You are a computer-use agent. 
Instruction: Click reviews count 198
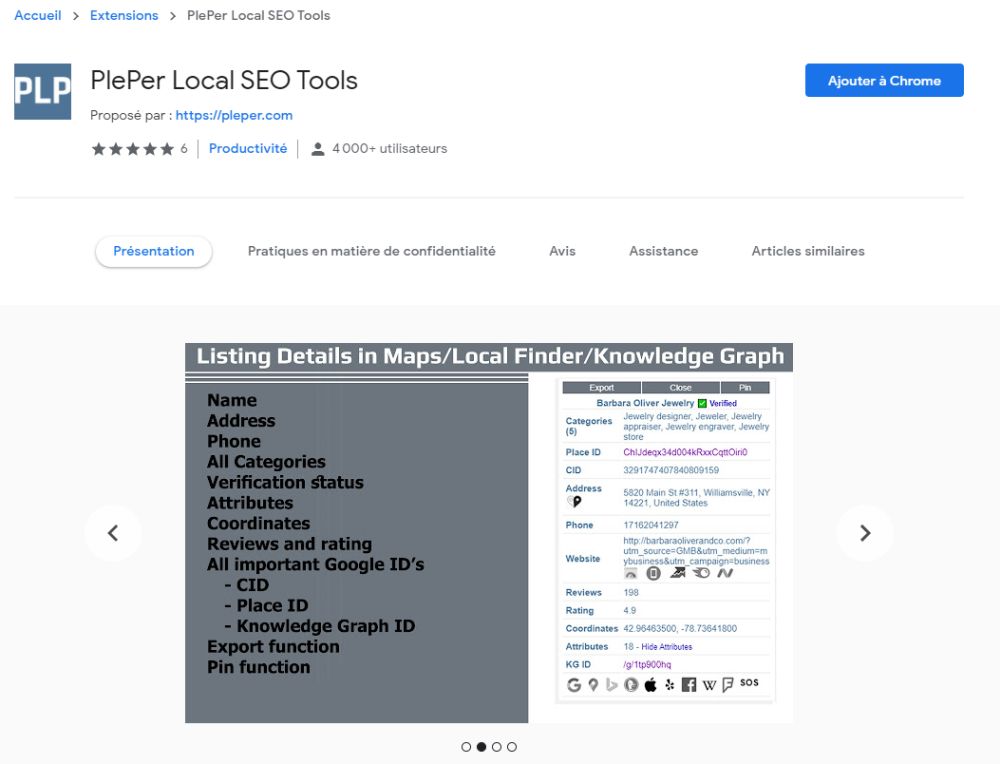(x=631, y=592)
